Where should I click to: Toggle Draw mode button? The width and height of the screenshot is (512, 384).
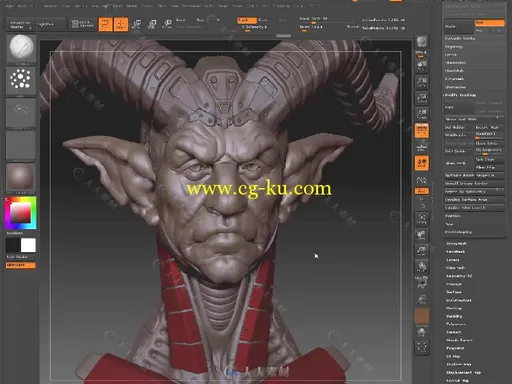(121, 24)
